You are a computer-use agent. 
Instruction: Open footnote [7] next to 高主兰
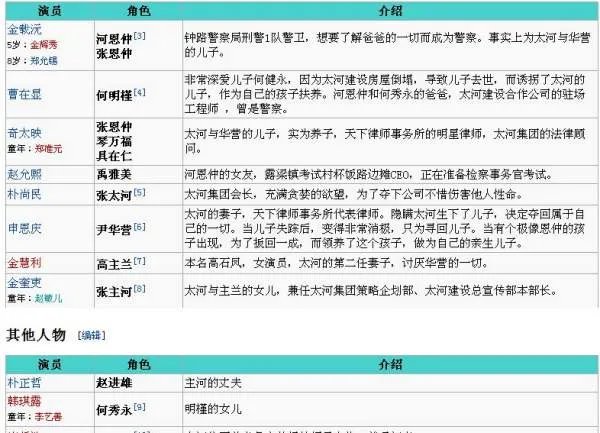(139, 261)
